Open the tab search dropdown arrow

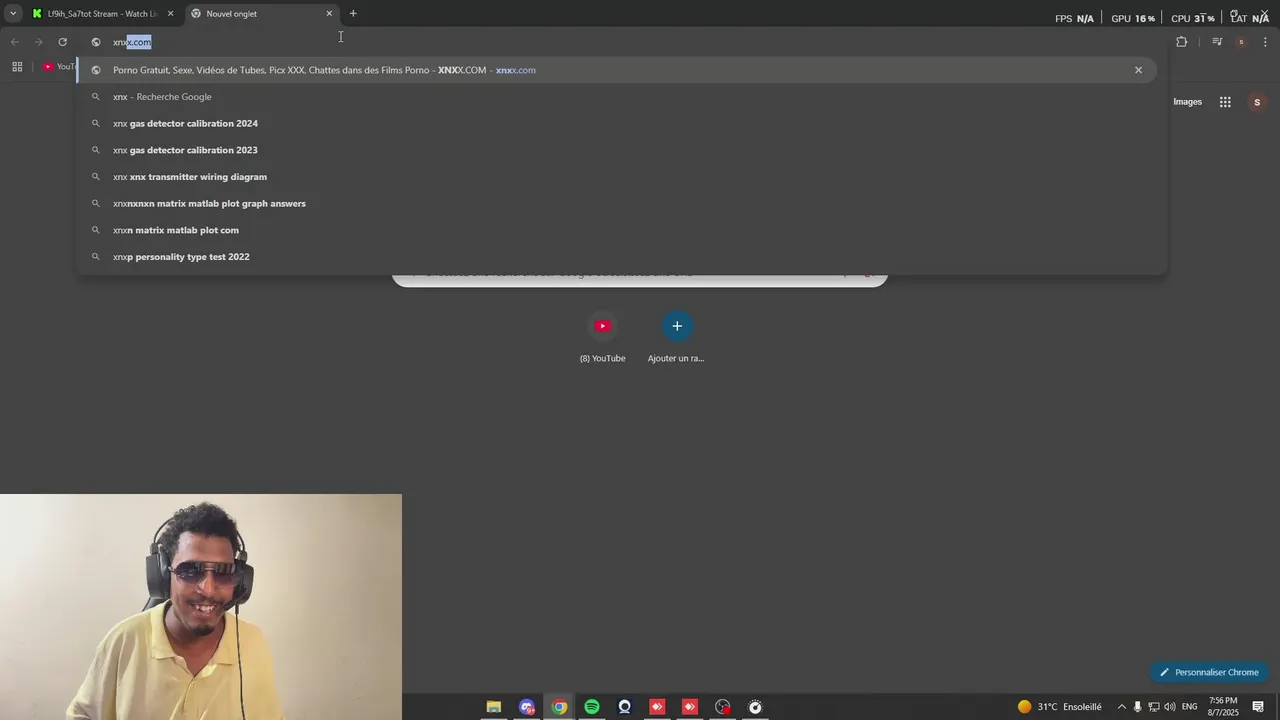[13, 14]
